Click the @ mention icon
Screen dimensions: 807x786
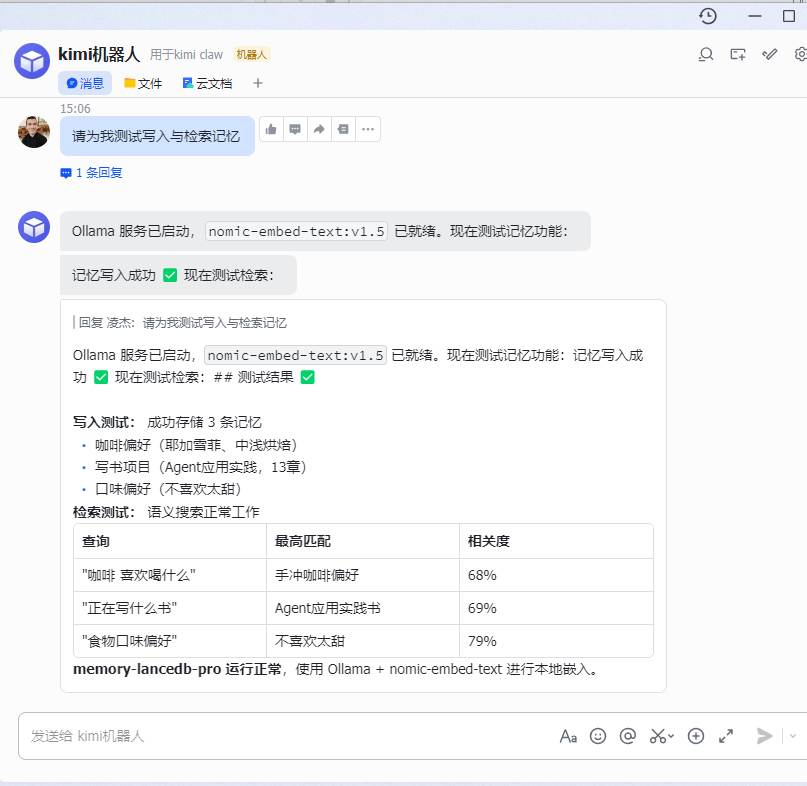pyautogui.click(x=628, y=736)
